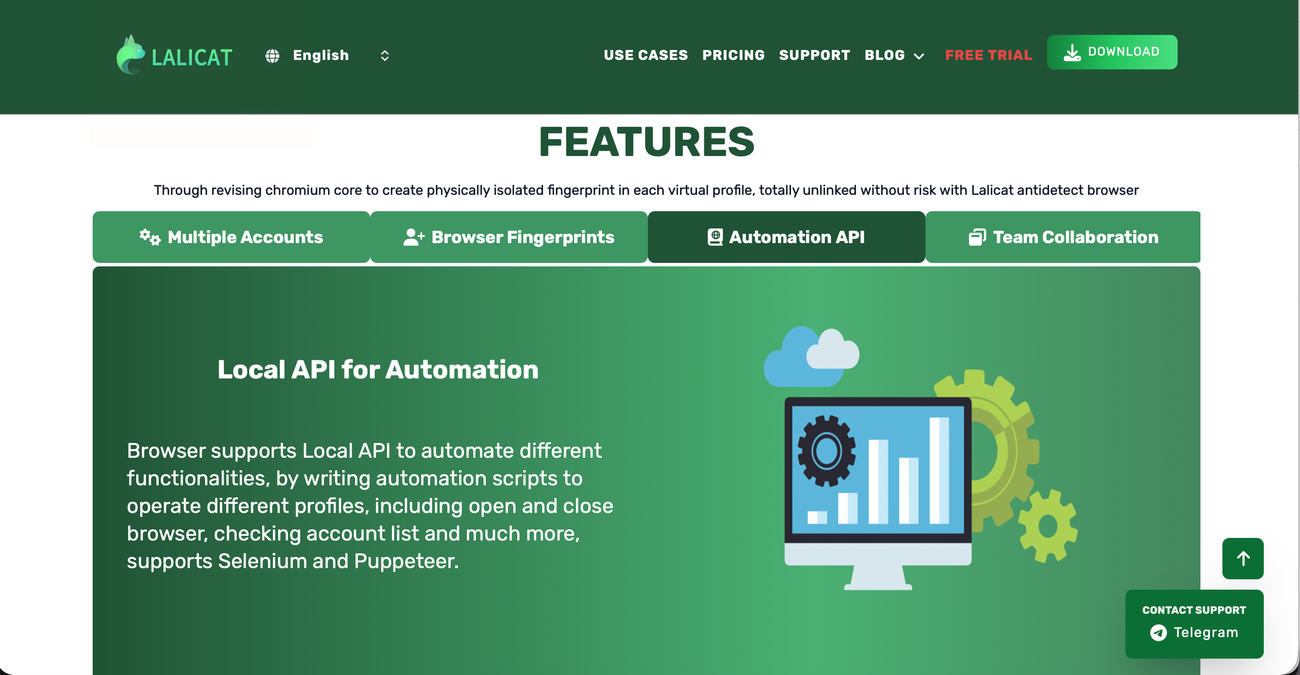Switch to the Multiple Accounts tab
Image resolution: width=1300 pixels, height=675 pixels.
[231, 237]
